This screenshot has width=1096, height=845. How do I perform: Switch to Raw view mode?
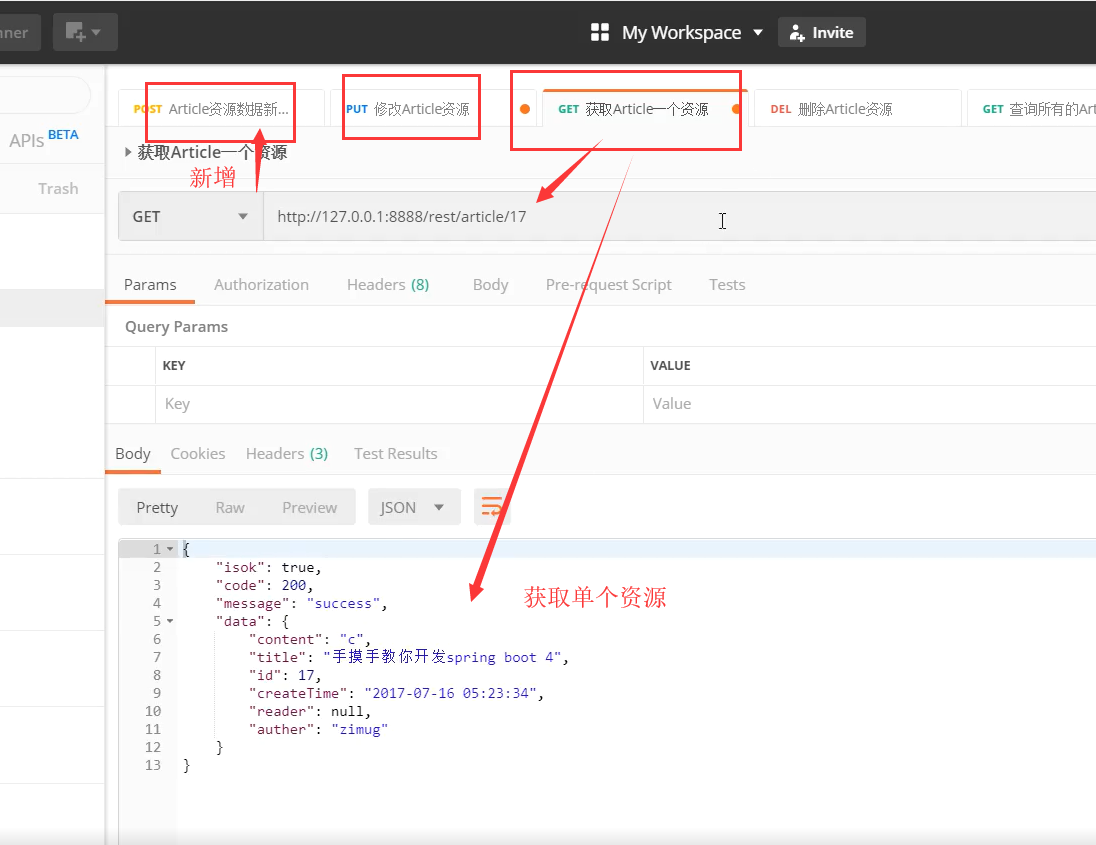point(230,507)
